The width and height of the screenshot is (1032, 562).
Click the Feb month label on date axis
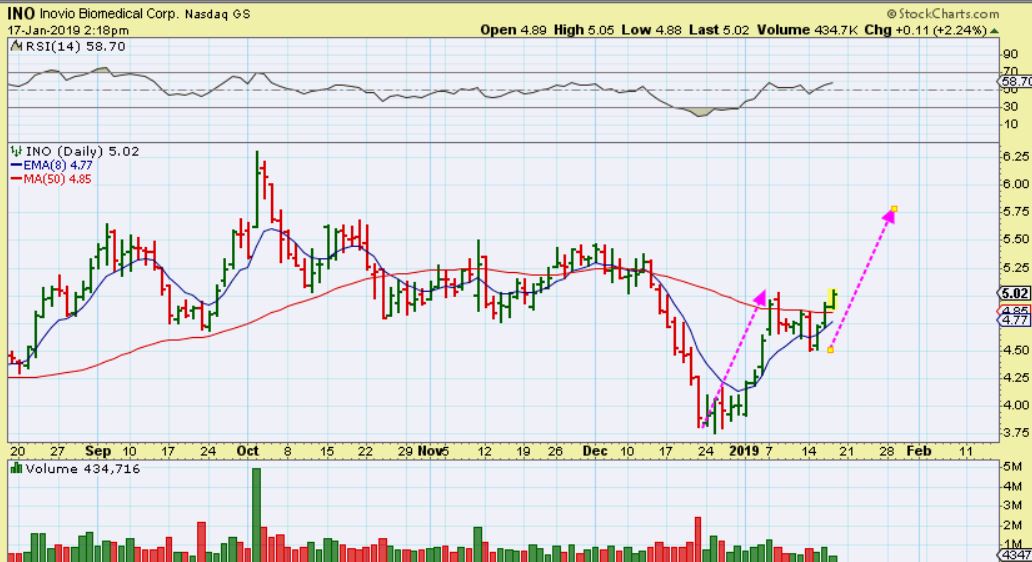point(919,451)
